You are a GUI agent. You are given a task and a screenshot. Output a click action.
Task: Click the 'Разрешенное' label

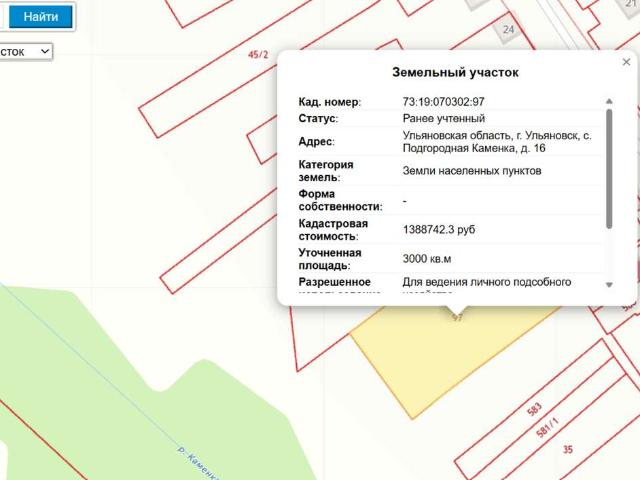click(335, 282)
